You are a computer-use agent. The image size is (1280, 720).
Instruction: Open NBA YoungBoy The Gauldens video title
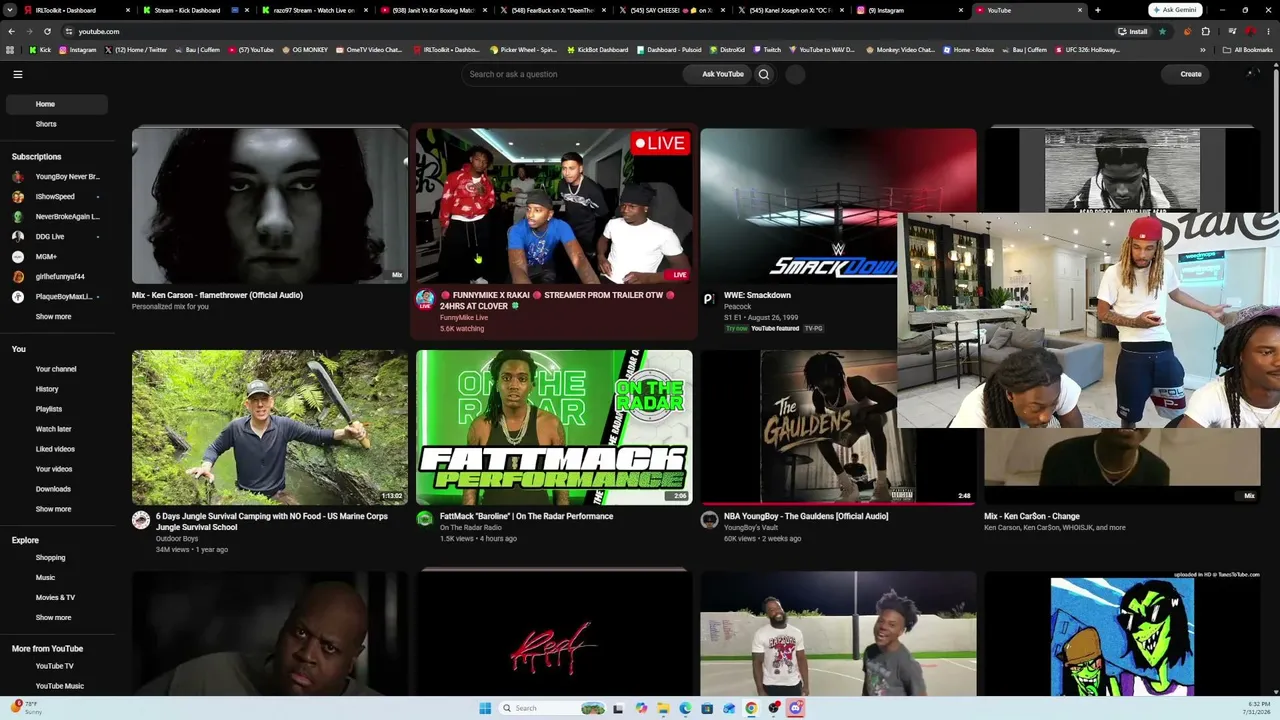click(x=806, y=516)
